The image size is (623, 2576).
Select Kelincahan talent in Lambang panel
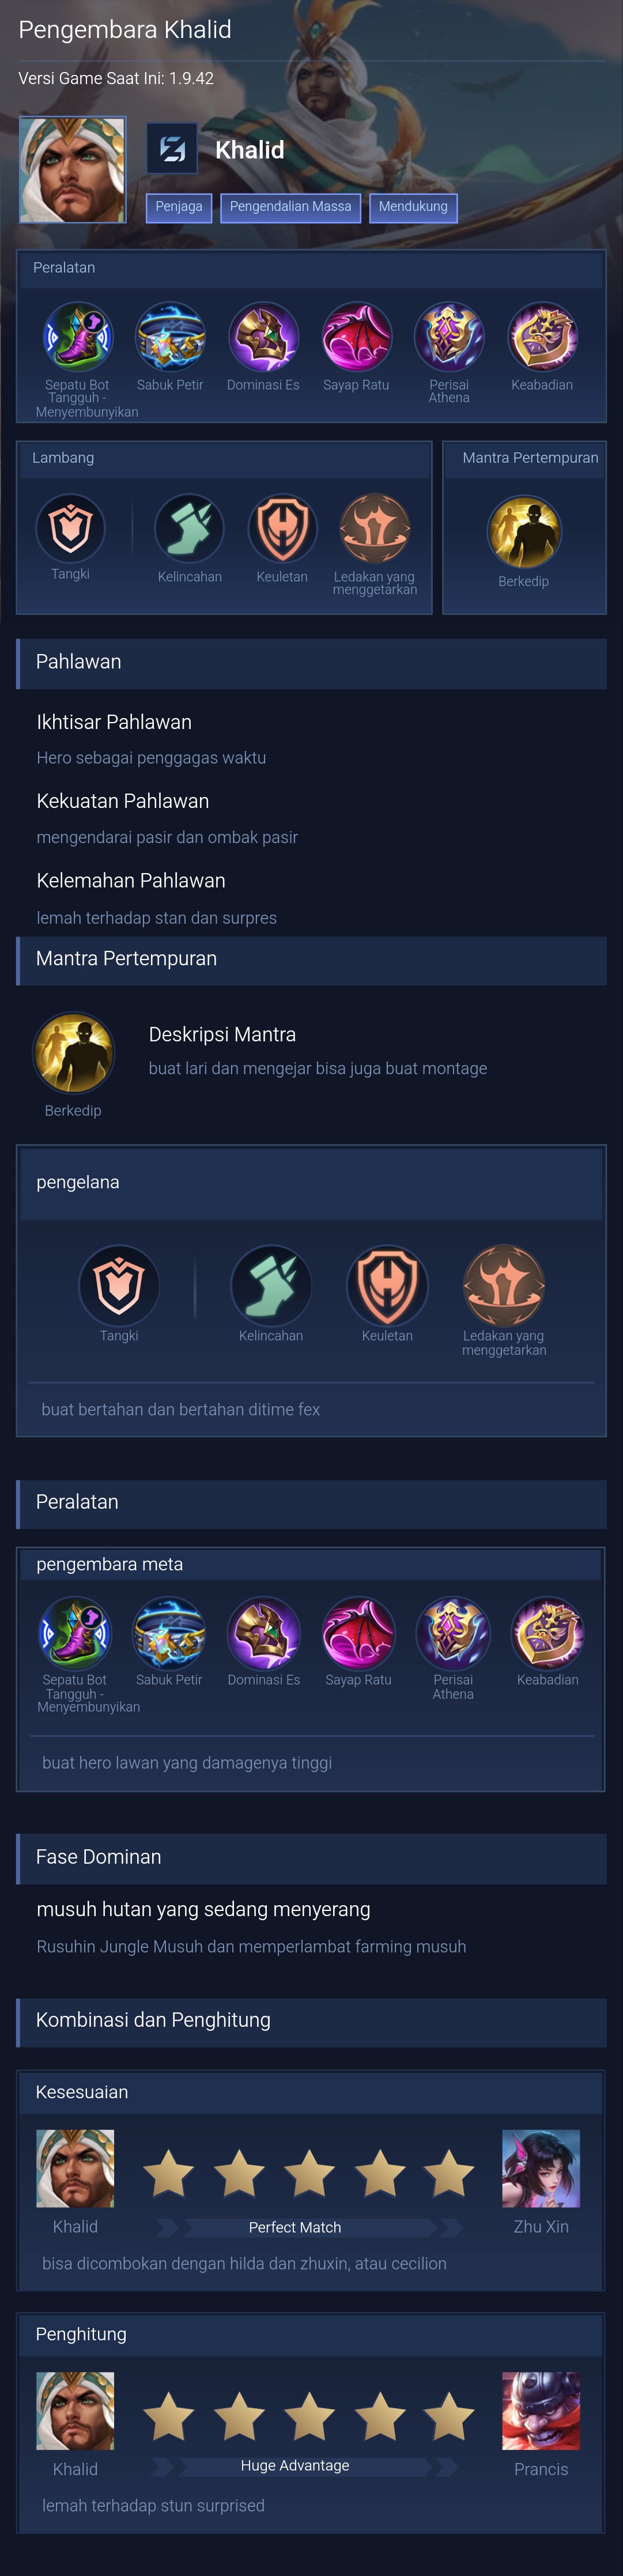point(189,528)
